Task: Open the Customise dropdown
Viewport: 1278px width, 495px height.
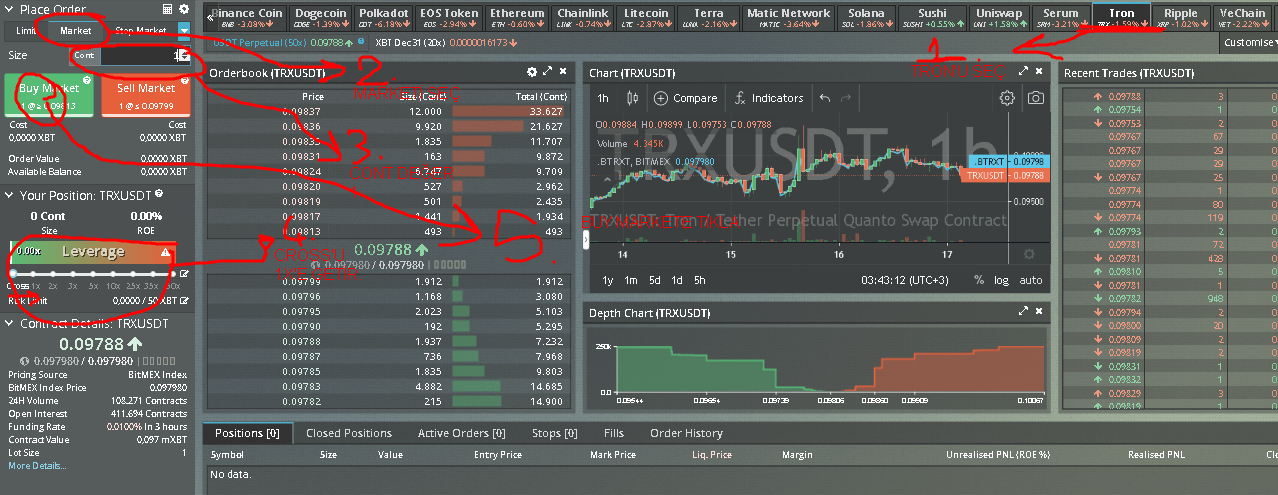Action: (1250, 43)
